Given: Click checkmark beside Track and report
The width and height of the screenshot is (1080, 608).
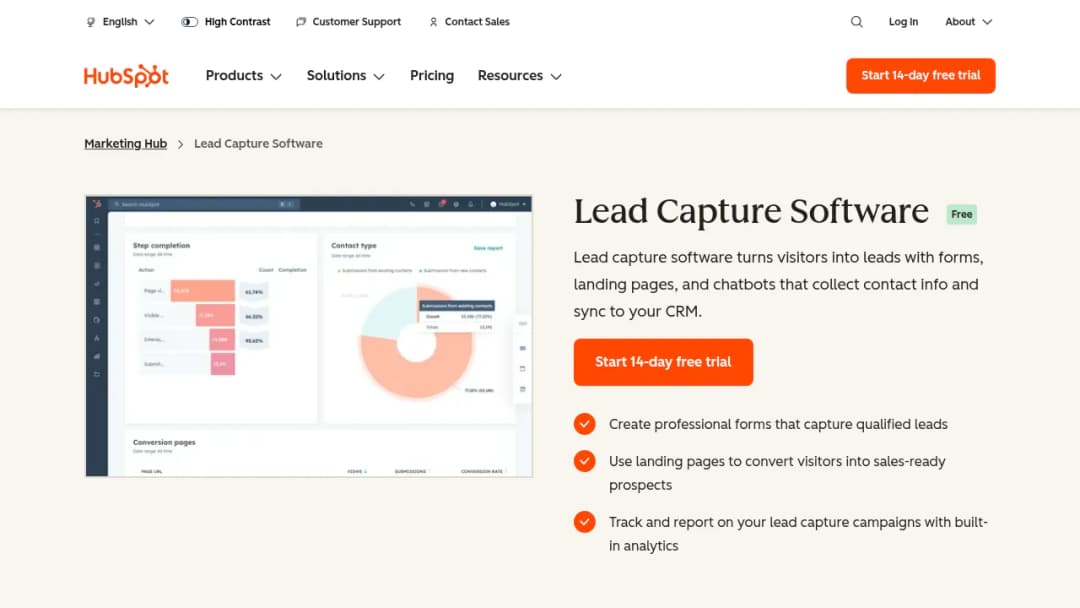Looking at the screenshot, I should point(585,522).
